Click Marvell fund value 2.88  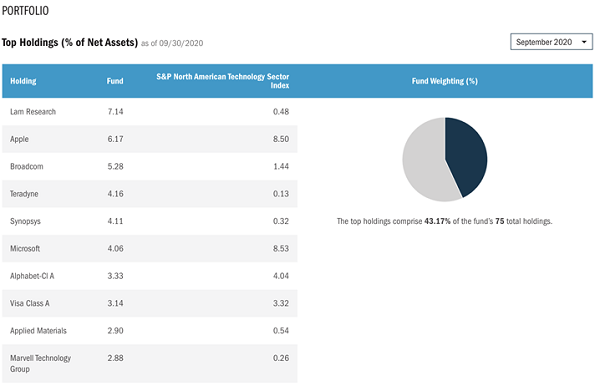tap(115, 358)
